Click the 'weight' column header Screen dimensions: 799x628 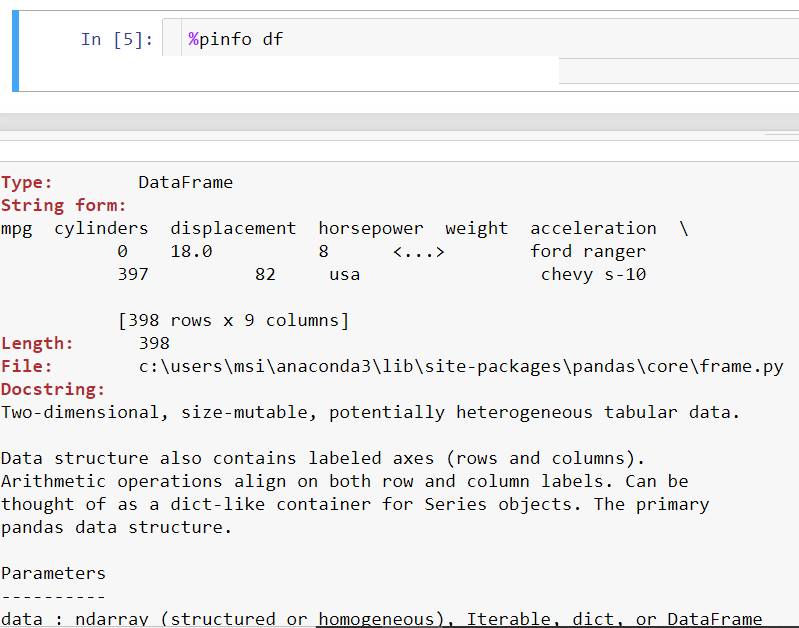click(x=476, y=228)
